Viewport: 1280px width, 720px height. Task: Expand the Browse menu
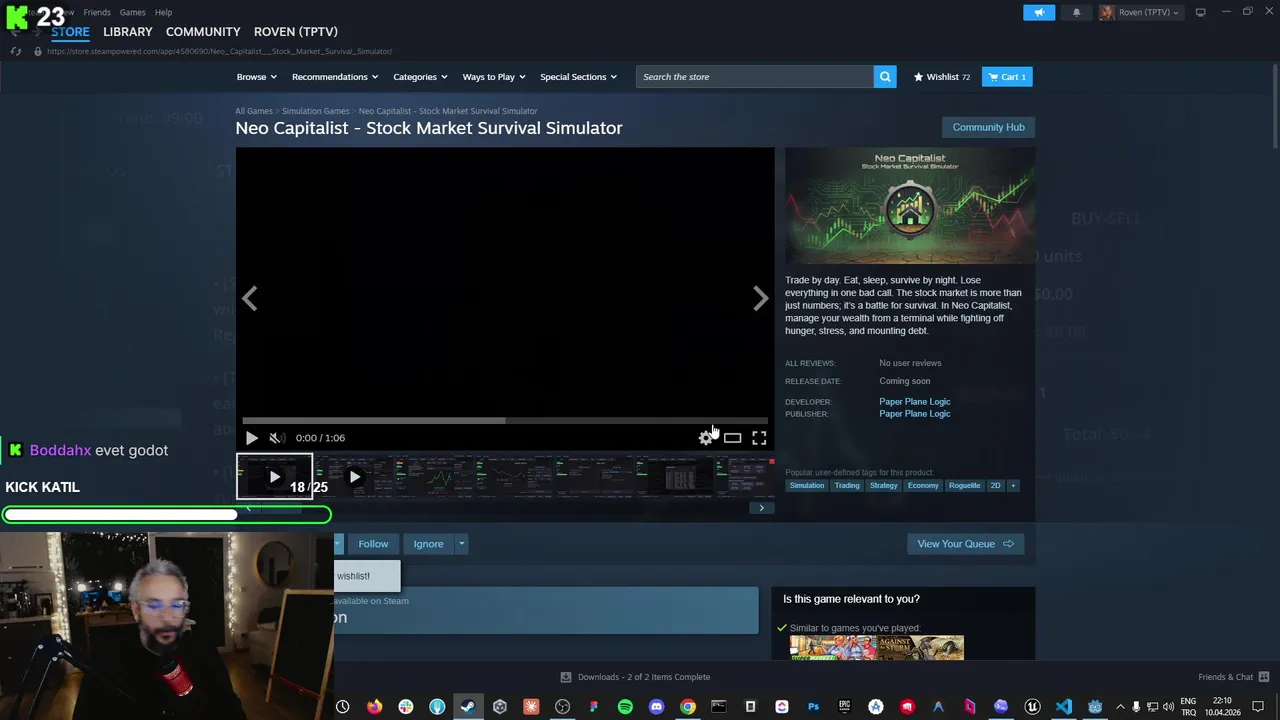[x=256, y=77]
